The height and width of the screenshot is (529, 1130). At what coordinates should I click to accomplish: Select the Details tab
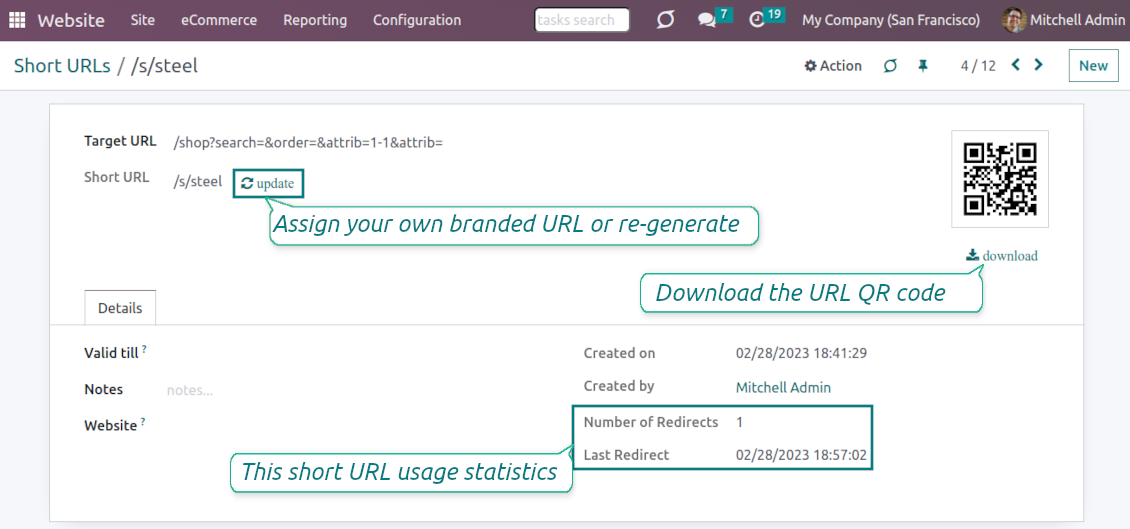point(120,308)
